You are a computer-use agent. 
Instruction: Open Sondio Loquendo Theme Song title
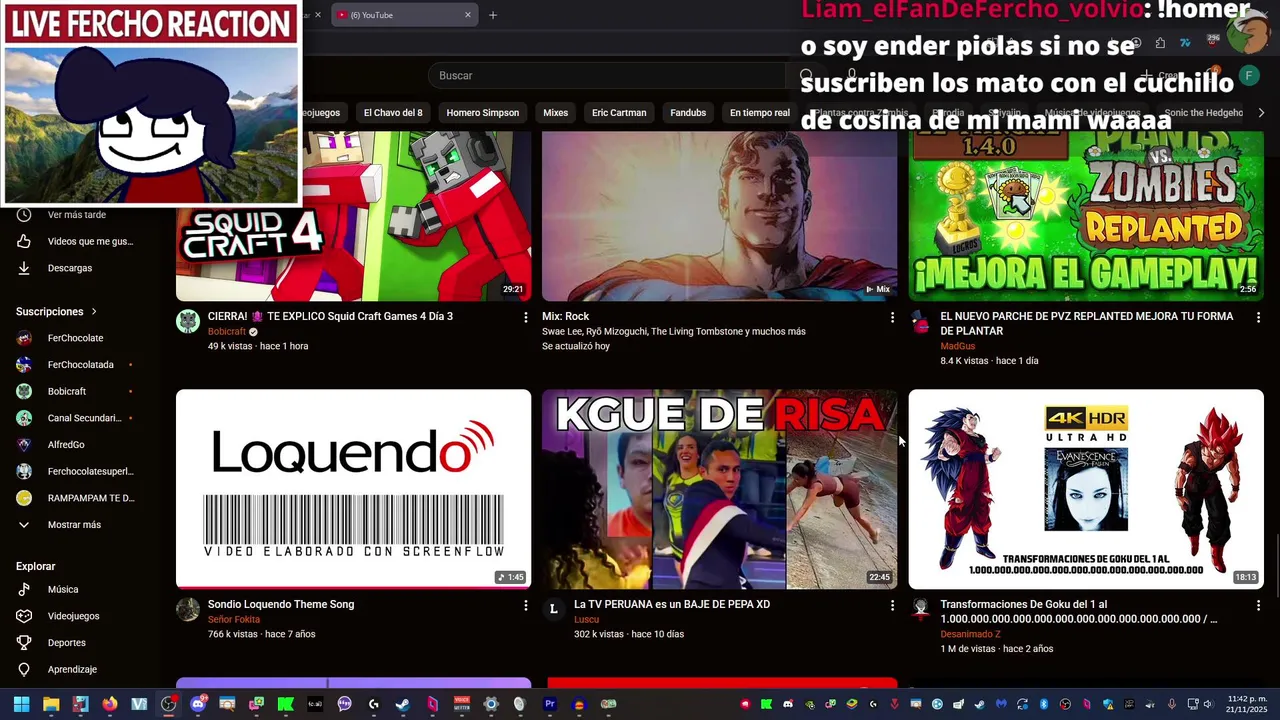pyautogui.click(x=281, y=605)
